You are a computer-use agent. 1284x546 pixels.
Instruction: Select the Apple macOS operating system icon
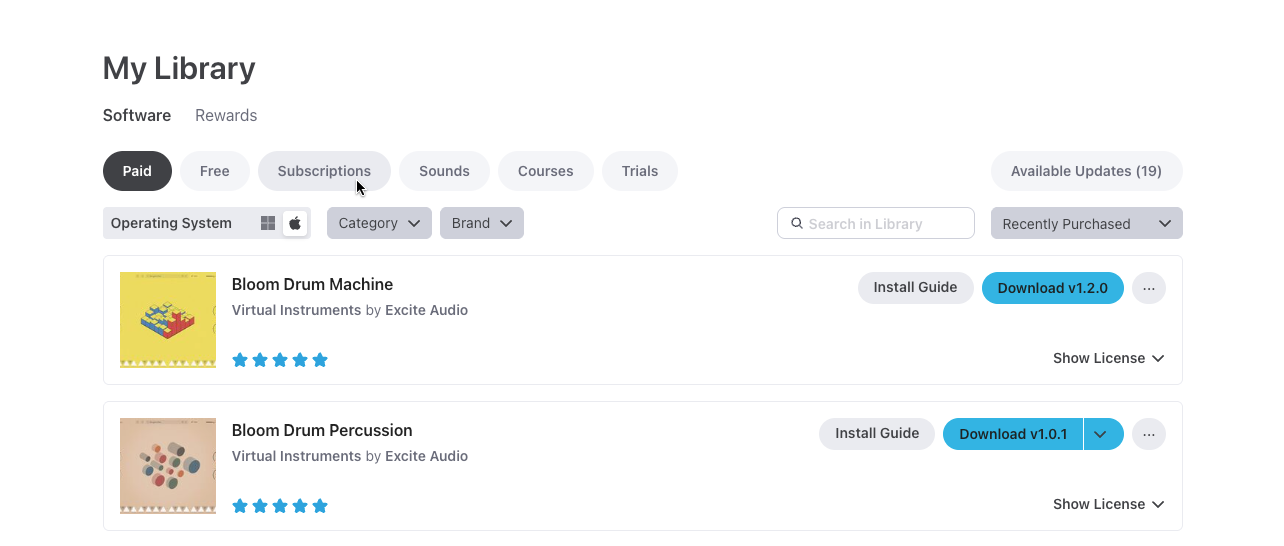pos(295,223)
